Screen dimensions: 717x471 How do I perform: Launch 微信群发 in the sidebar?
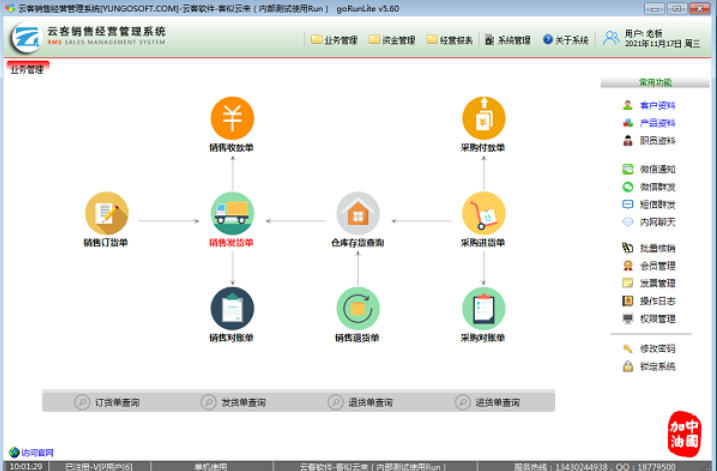[x=649, y=187]
